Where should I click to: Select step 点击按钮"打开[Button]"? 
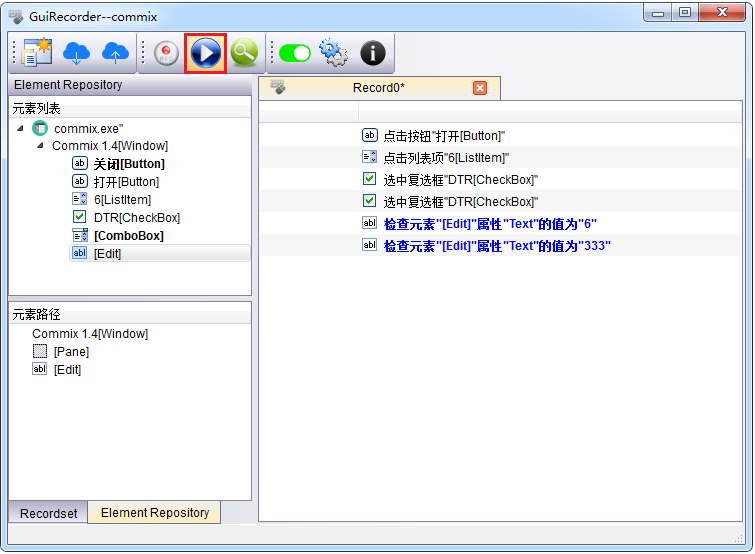point(444,136)
